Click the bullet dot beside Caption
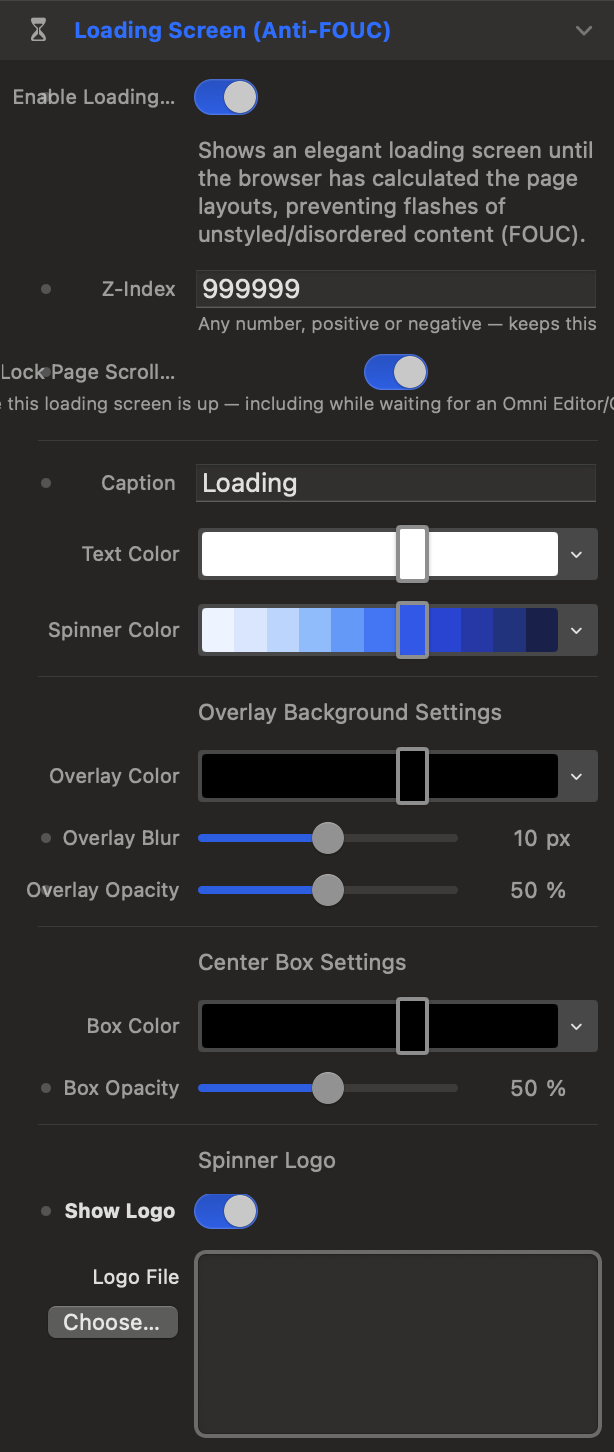The image size is (614, 1452). click(x=46, y=483)
